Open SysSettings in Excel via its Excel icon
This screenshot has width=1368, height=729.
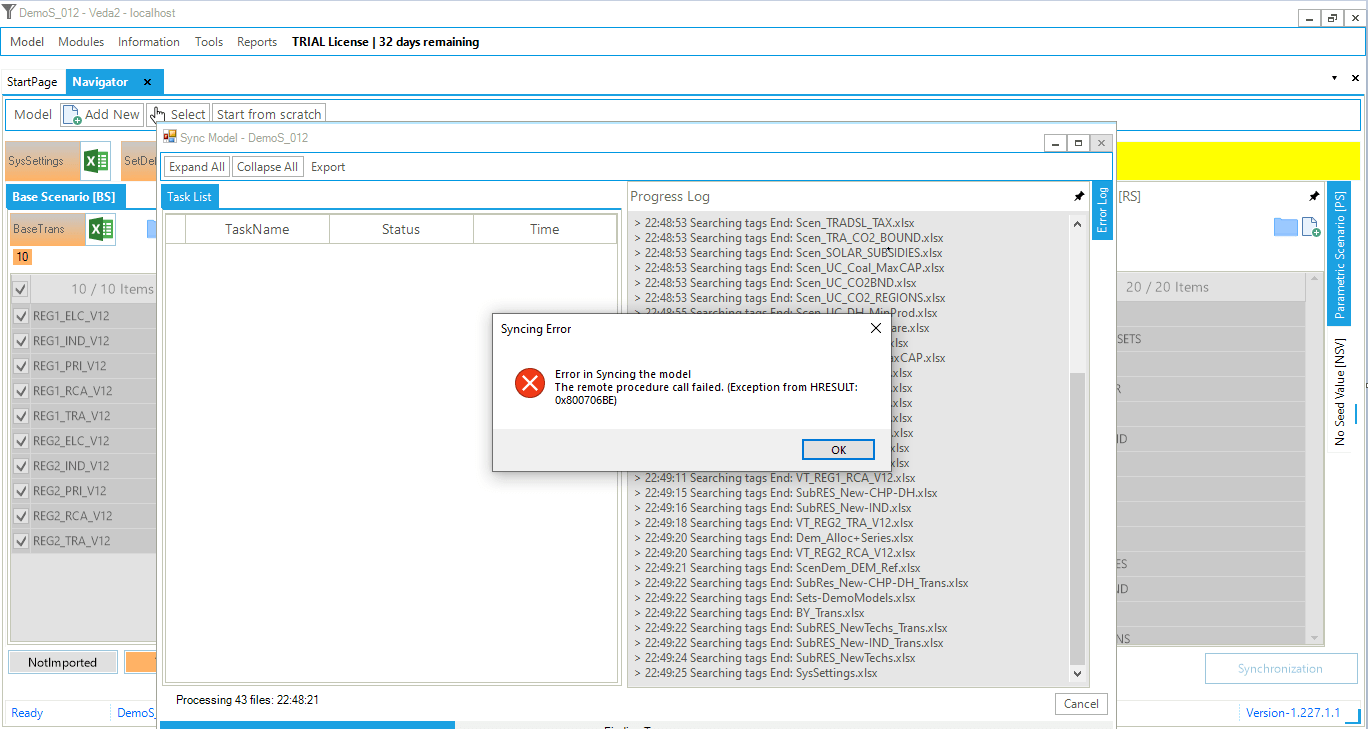coord(95,160)
